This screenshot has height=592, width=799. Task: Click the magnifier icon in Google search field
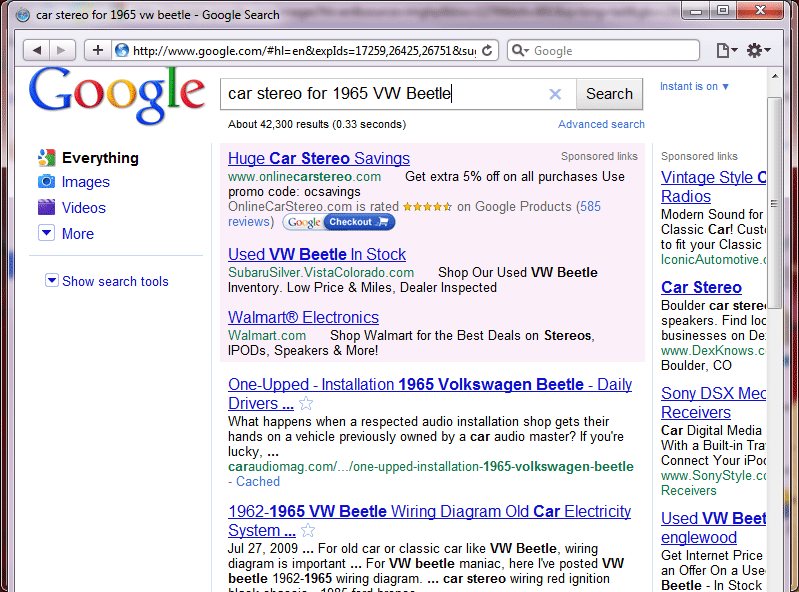(519, 50)
